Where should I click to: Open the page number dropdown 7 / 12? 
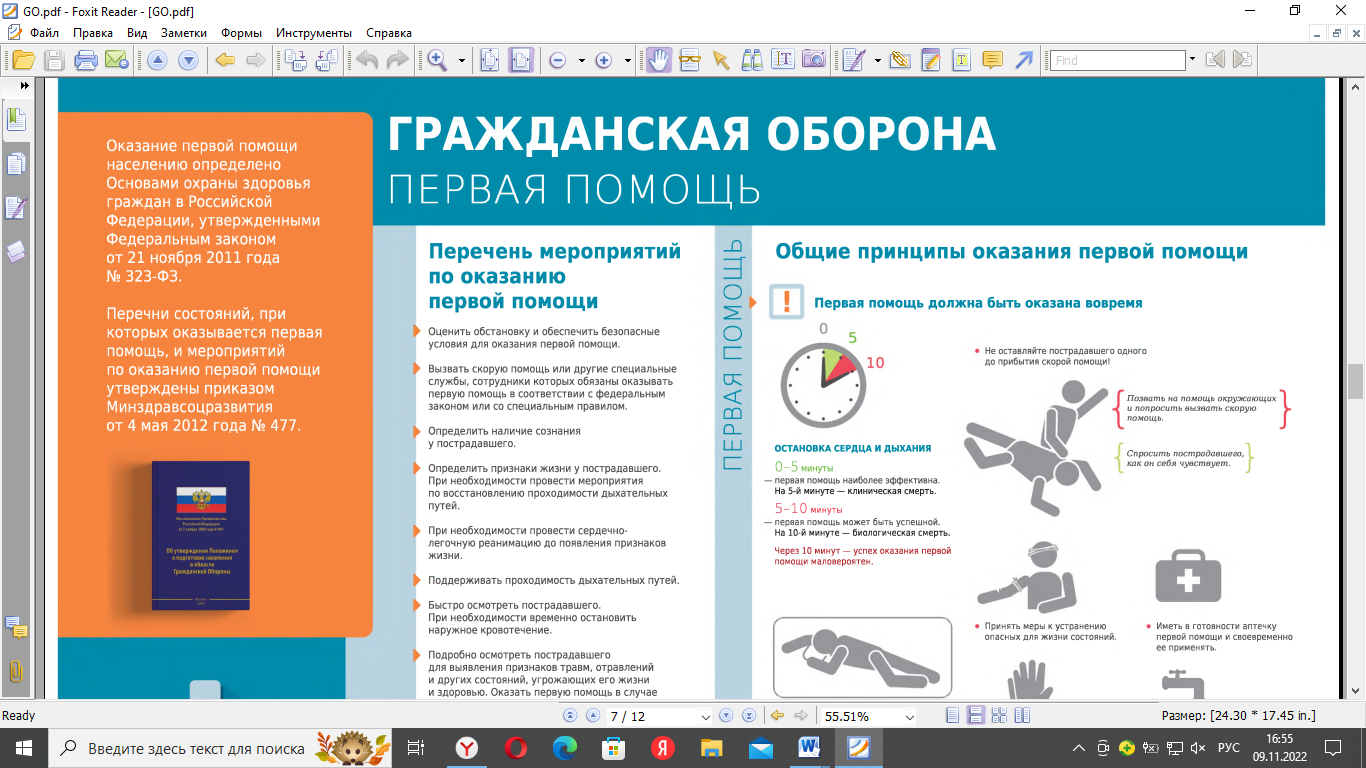pos(706,717)
